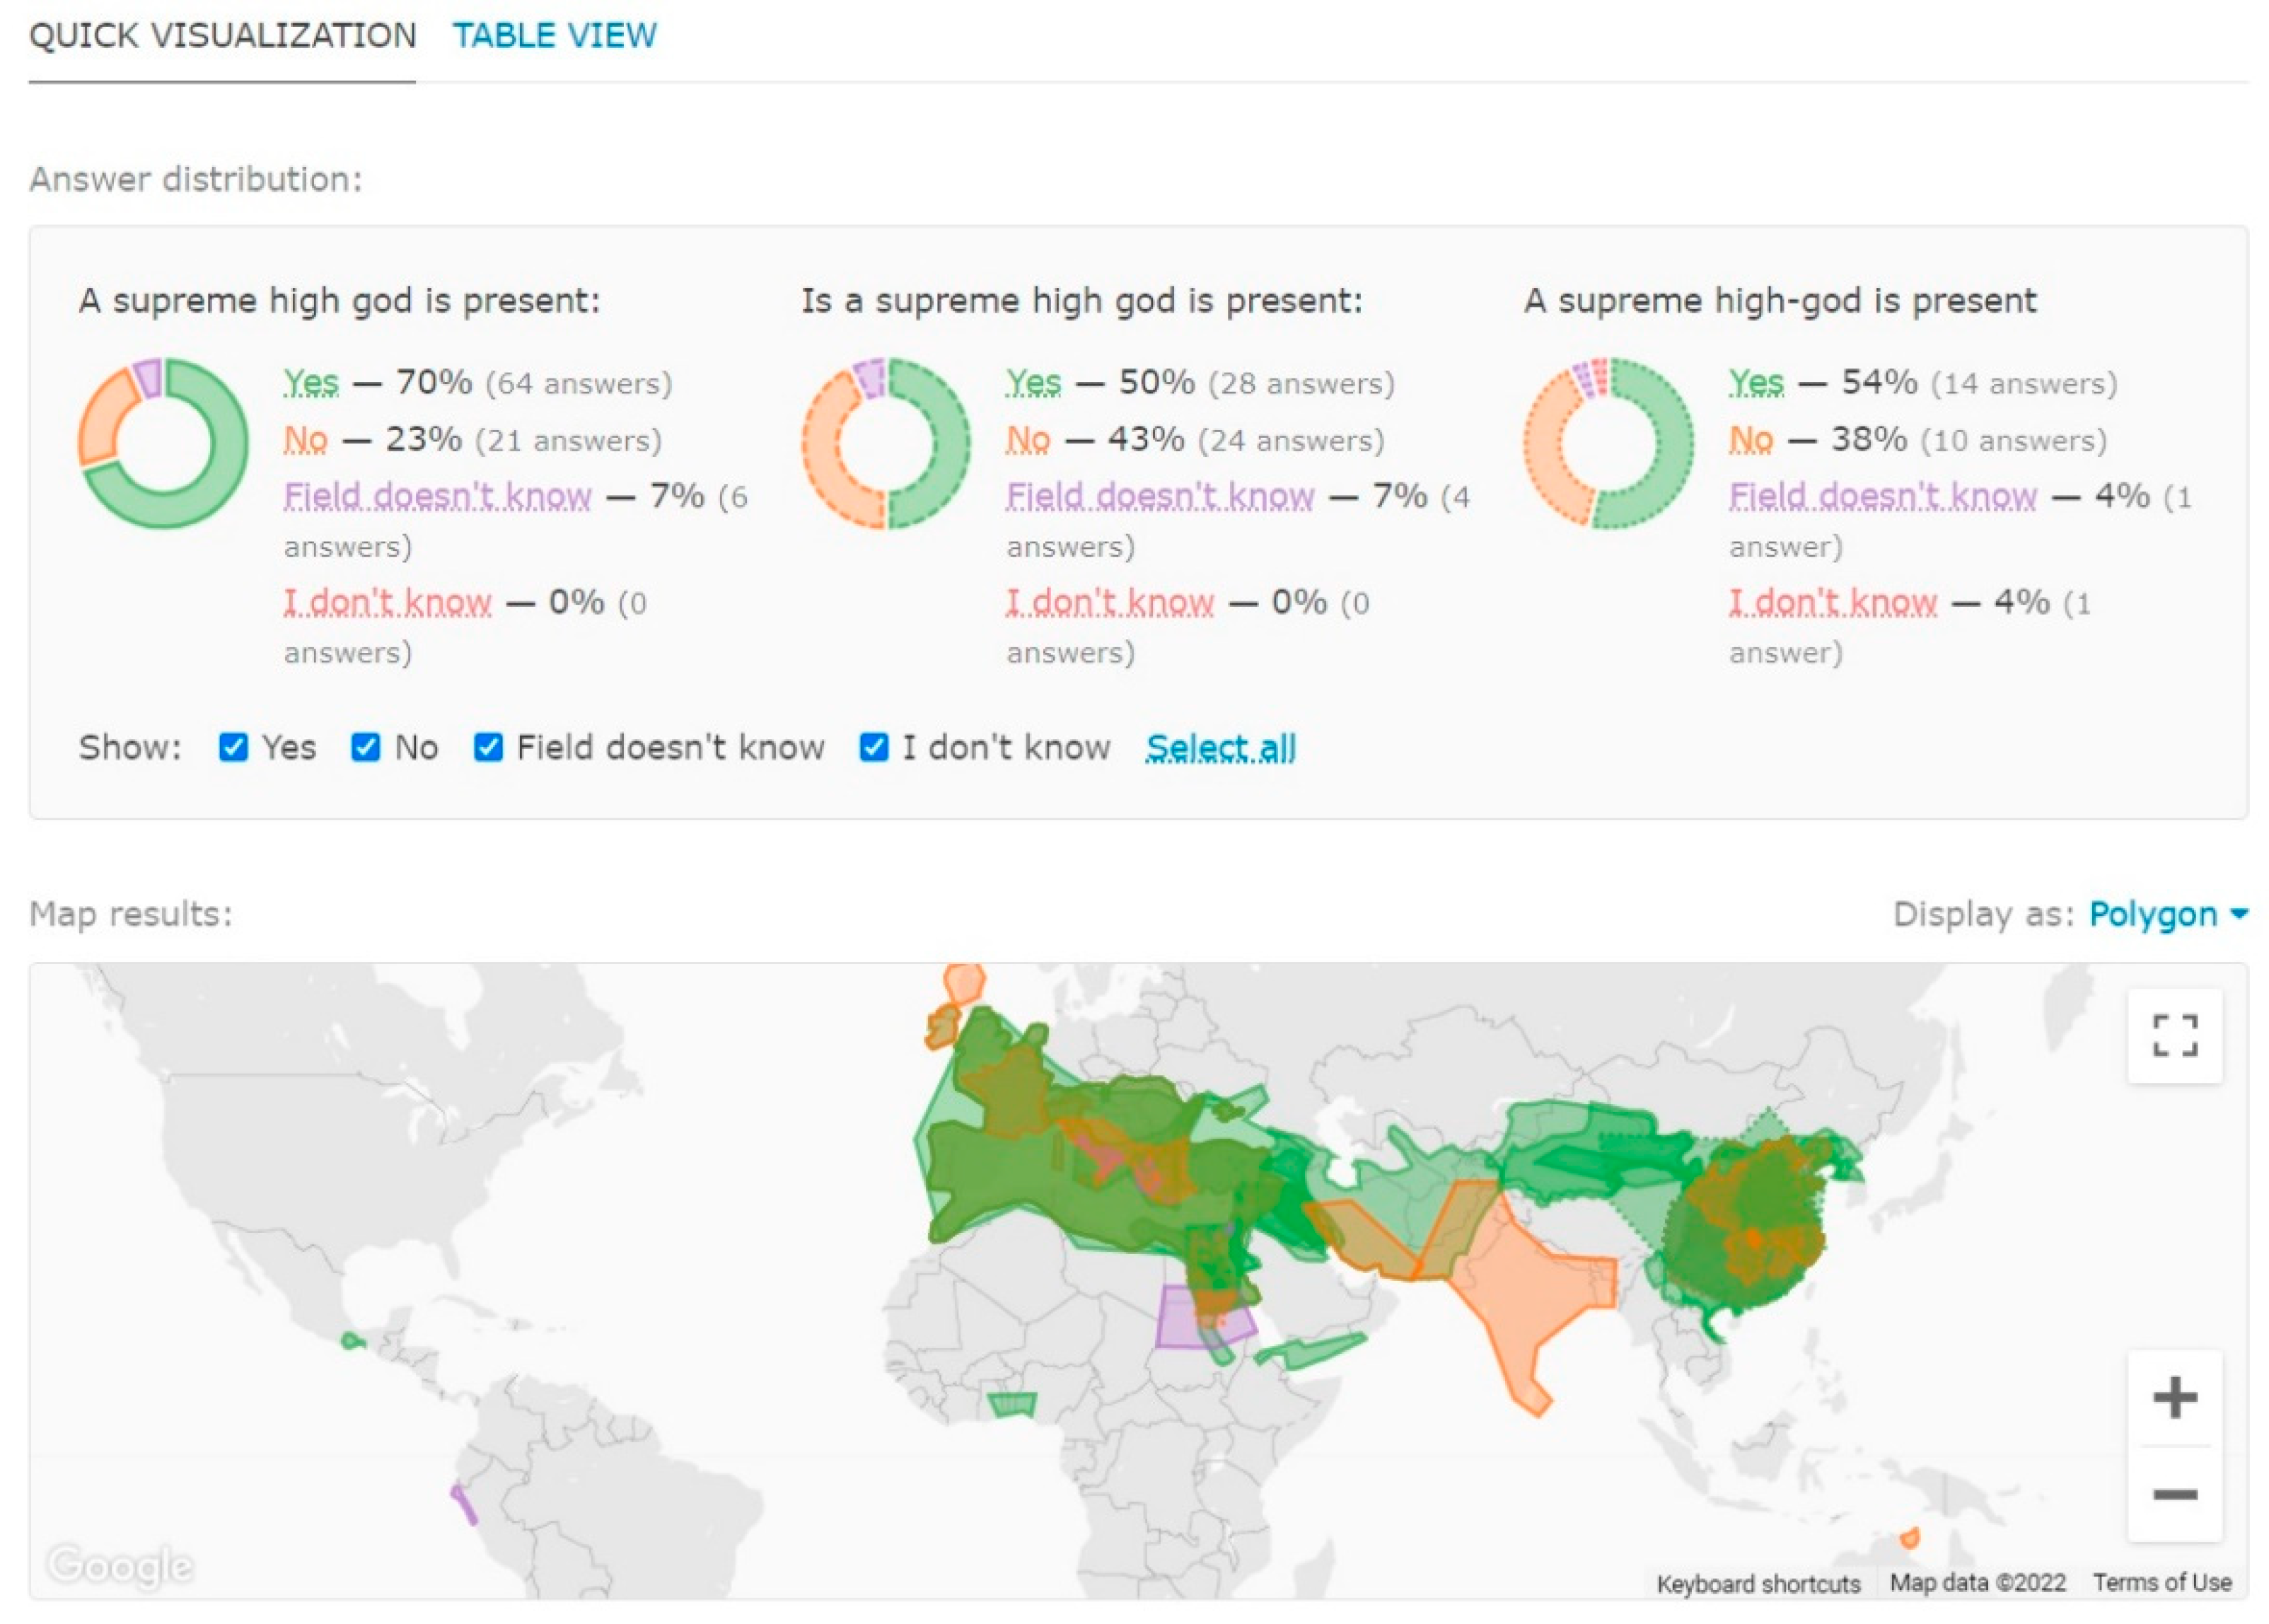The image size is (2269, 1624).
Task: Click the Select all link
Action: [1220, 748]
